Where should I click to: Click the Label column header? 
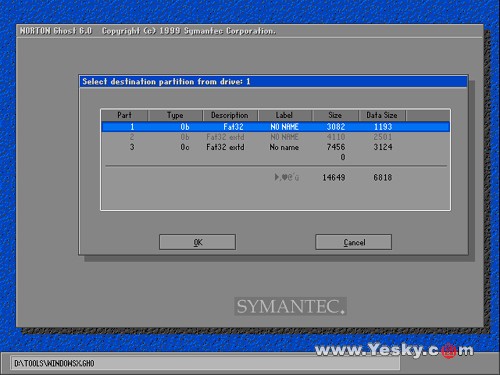click(285, 115)
